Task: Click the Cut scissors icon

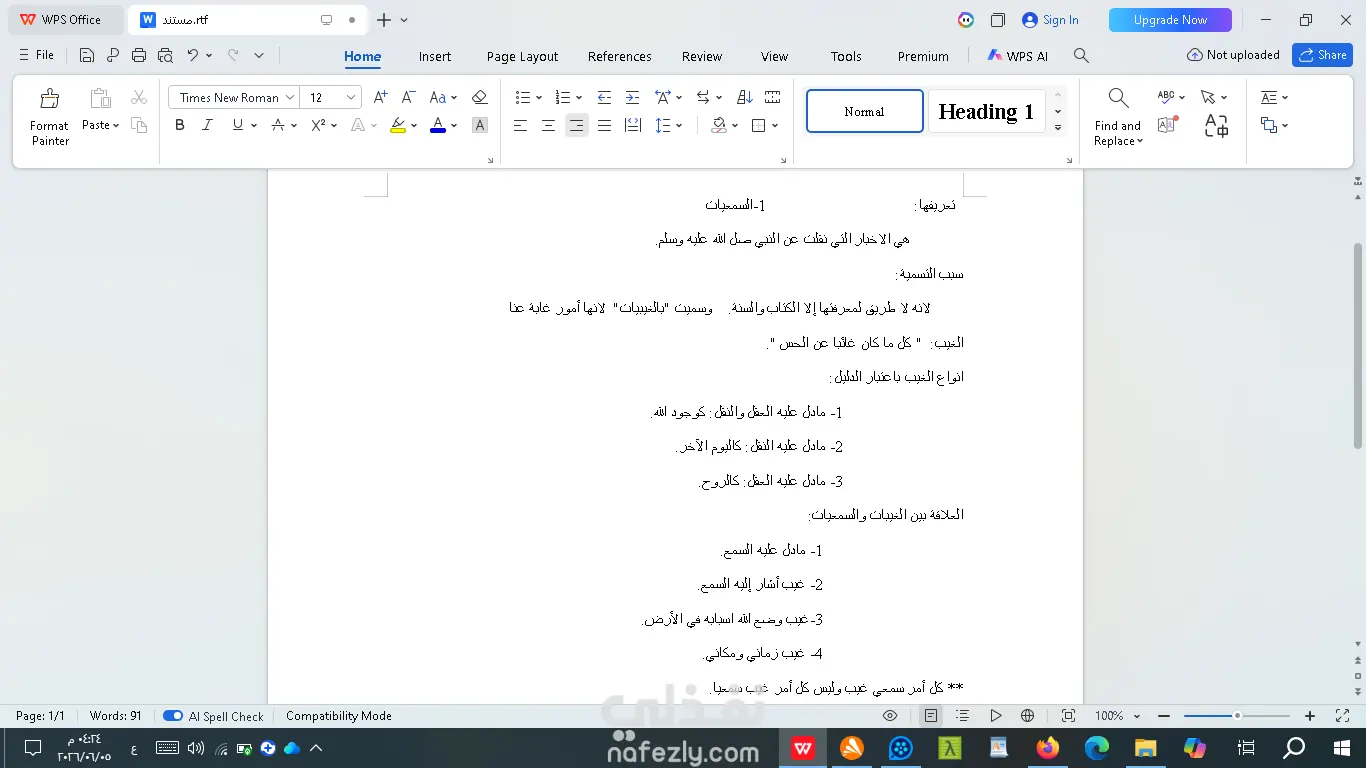Action: click(139, 97)
